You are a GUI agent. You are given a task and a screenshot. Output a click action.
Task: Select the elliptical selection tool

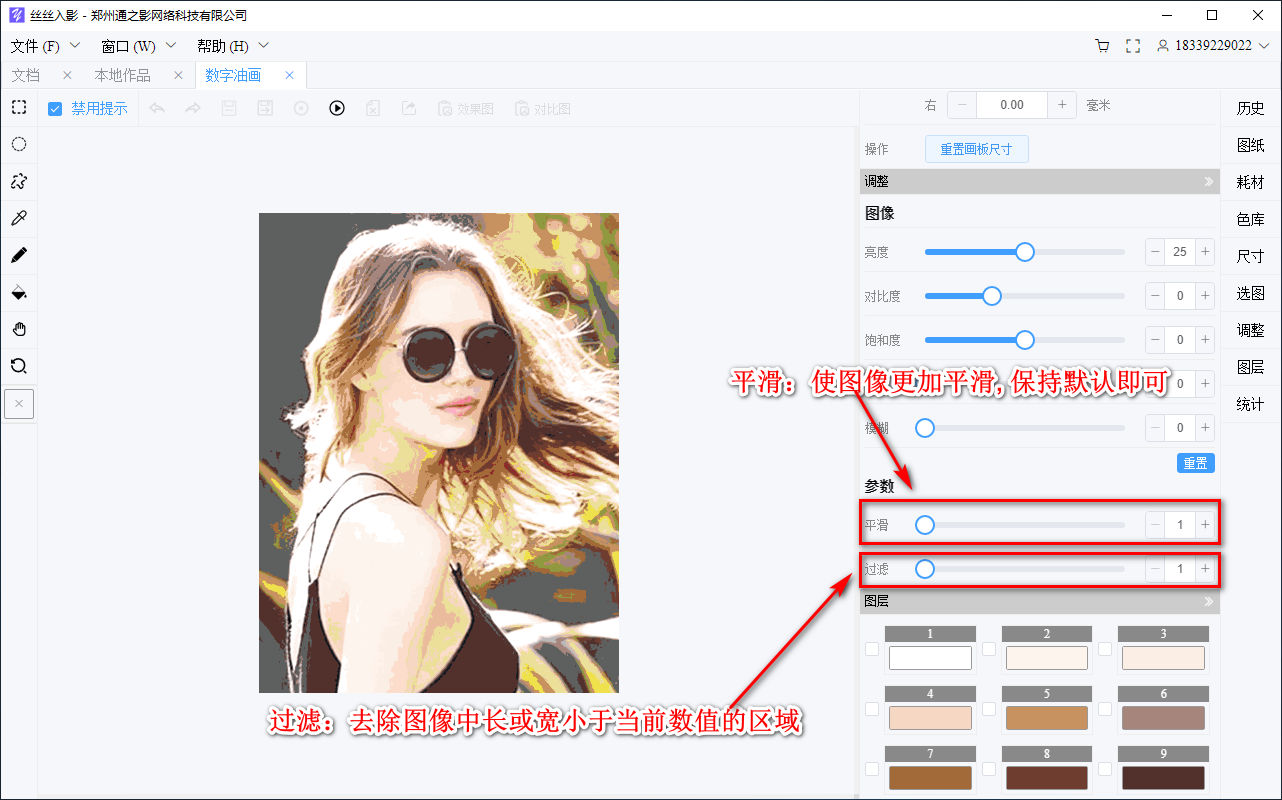point(18,144)
